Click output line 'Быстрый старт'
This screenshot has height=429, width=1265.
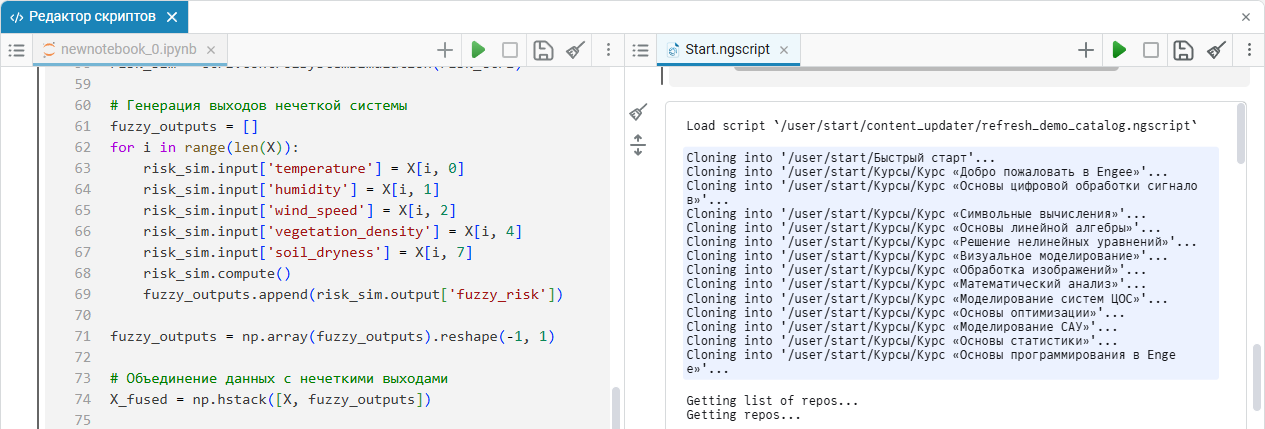[x=841, y=158]
